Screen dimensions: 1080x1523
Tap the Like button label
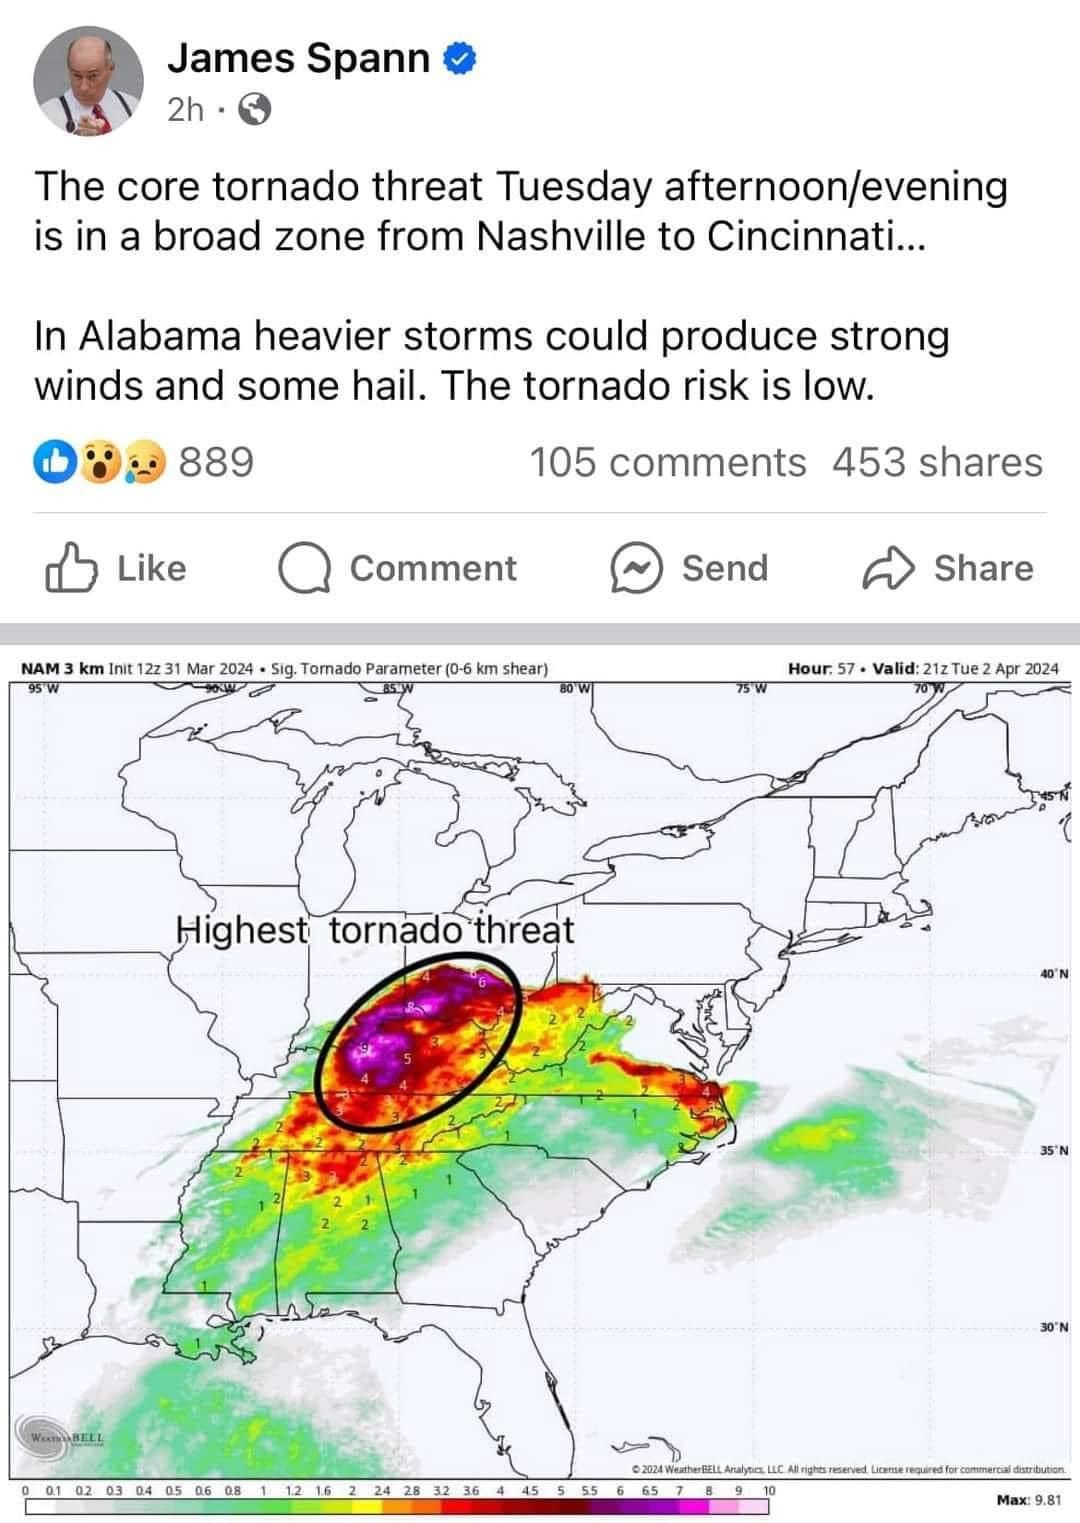coord(152,568)
